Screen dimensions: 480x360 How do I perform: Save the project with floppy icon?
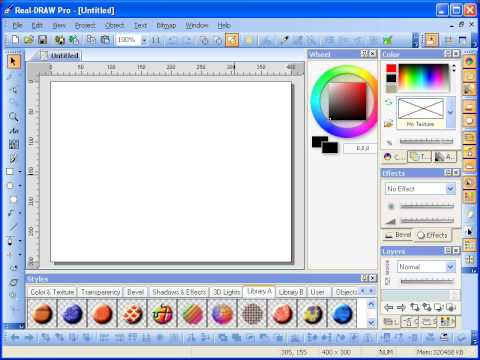click(x=43, y=40)
